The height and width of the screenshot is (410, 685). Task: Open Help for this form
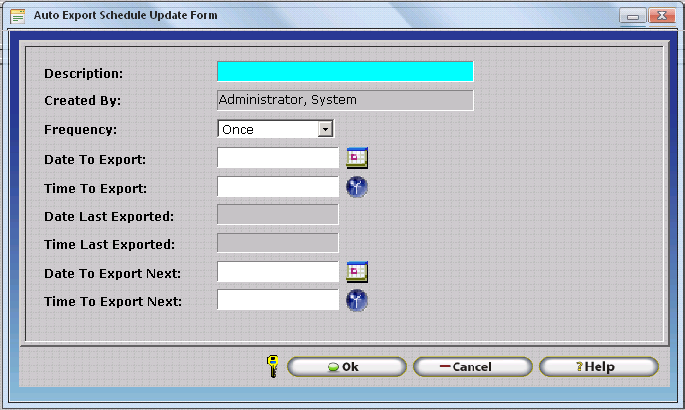point(598,367)
